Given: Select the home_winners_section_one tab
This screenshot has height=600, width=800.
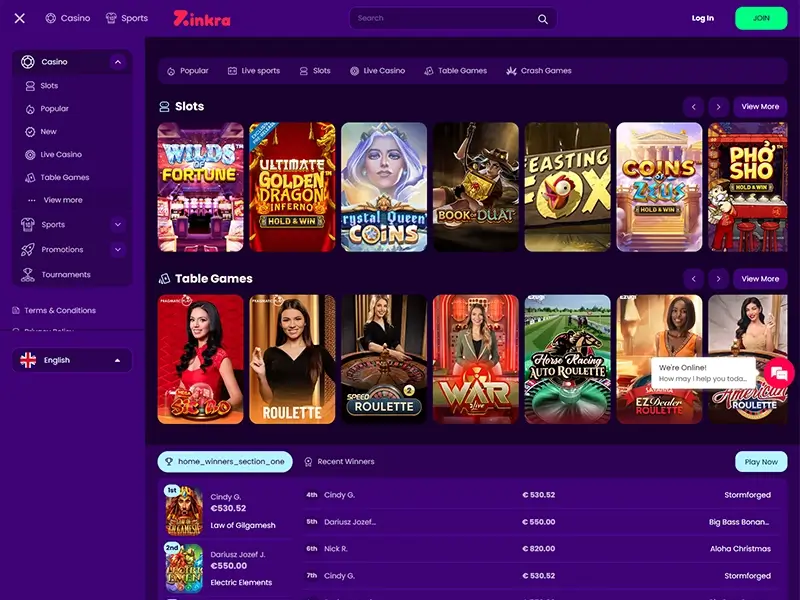Looking at the screenshot, I should click(225, 462).
